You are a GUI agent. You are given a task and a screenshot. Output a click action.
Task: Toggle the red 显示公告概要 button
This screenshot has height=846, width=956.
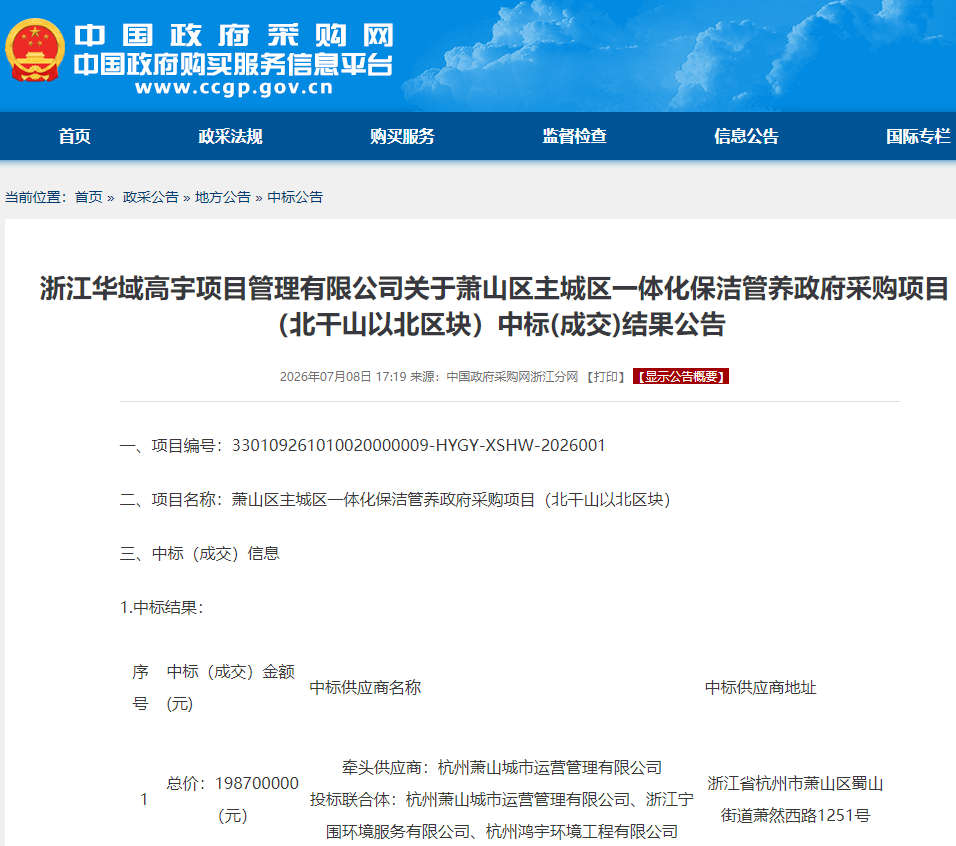coord(681,377)
